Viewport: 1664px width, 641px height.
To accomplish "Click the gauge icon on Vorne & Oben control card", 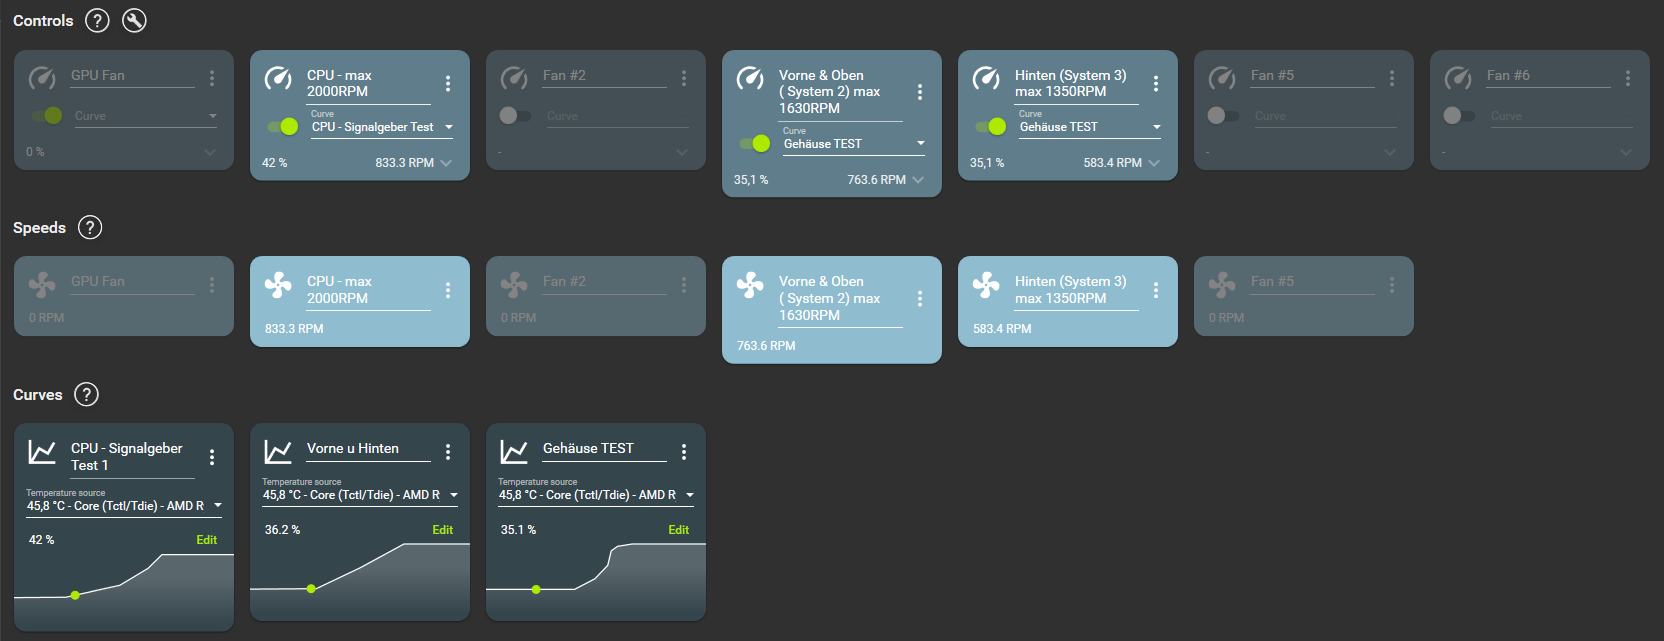I will pyautogui.click(x=750, y=77).
